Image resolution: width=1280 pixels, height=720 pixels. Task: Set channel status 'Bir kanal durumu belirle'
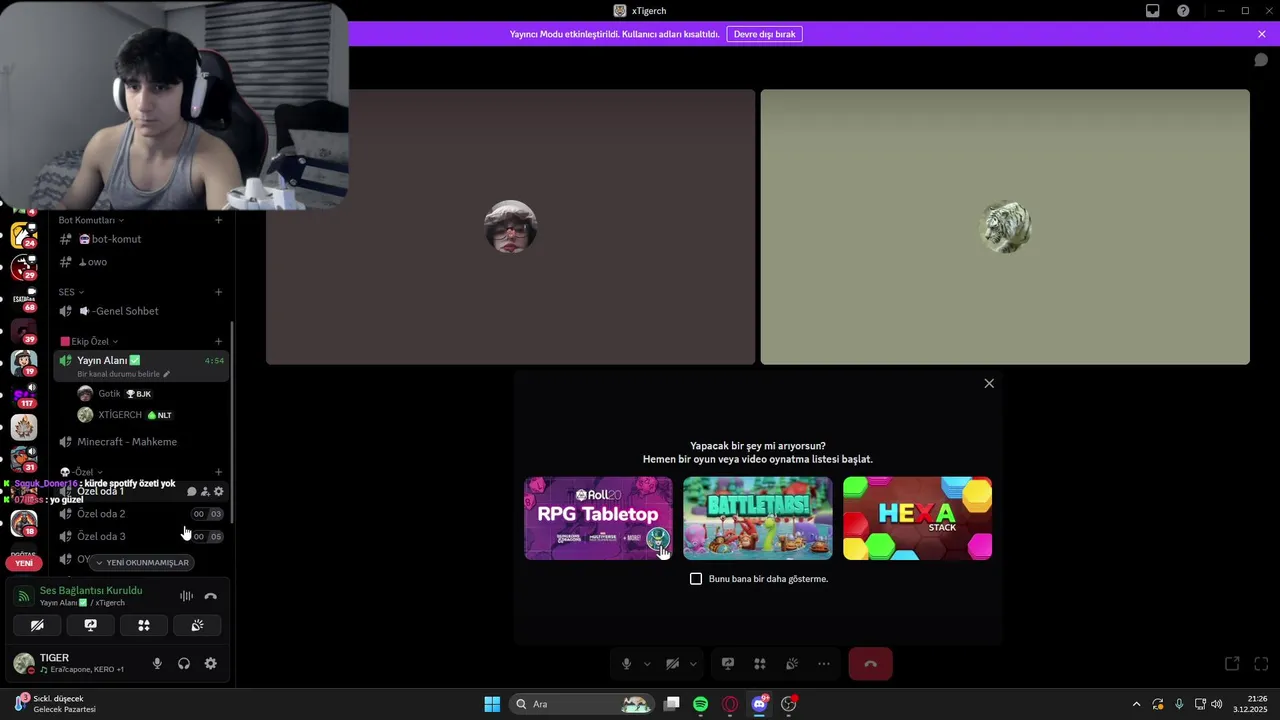point(123,374)
